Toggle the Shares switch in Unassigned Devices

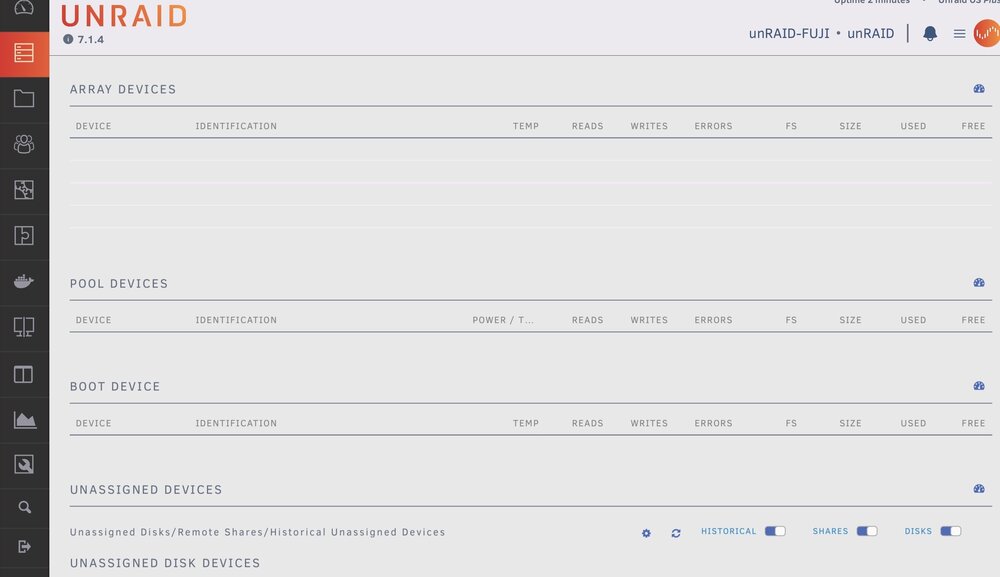[x=867, y=531]
